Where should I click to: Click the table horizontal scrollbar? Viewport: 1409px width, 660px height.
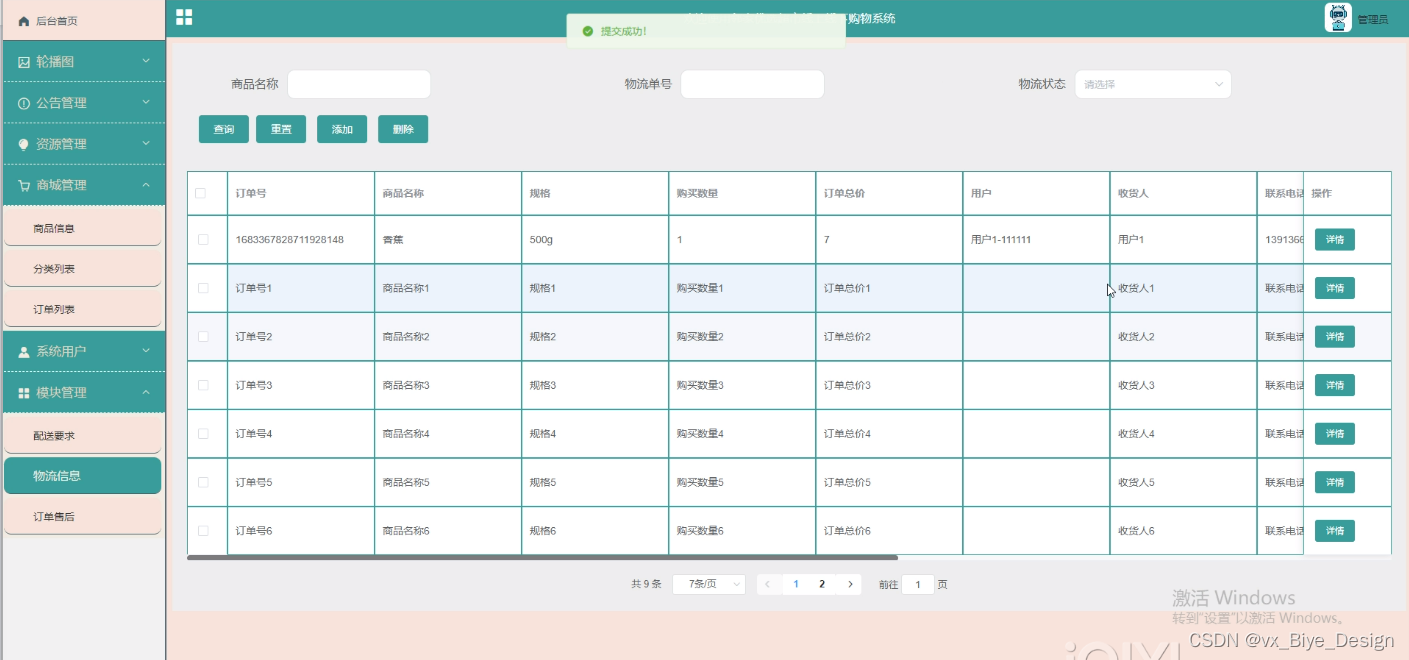(x=543, y=558)
